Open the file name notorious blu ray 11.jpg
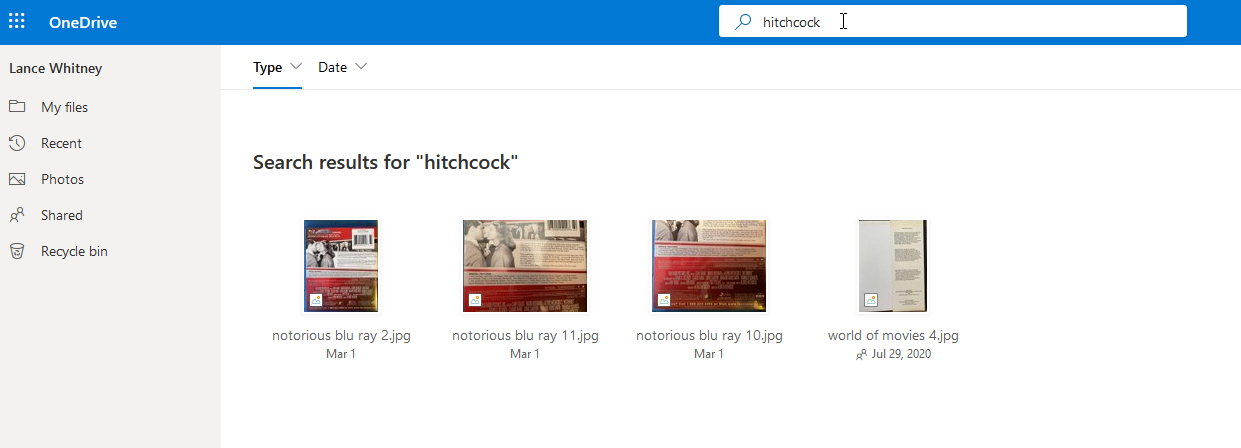The image size is (1241, 448). click(x=525, y=336)
